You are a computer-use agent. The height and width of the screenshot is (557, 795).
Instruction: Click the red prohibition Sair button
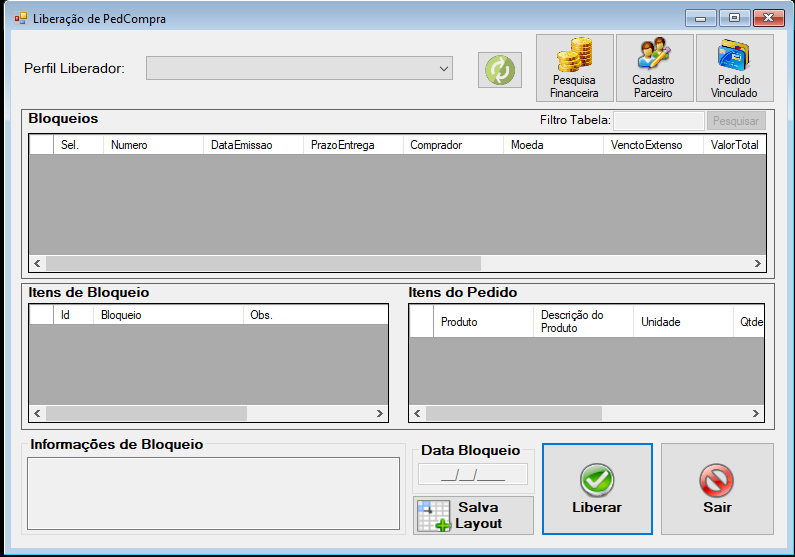click(717, 489)
